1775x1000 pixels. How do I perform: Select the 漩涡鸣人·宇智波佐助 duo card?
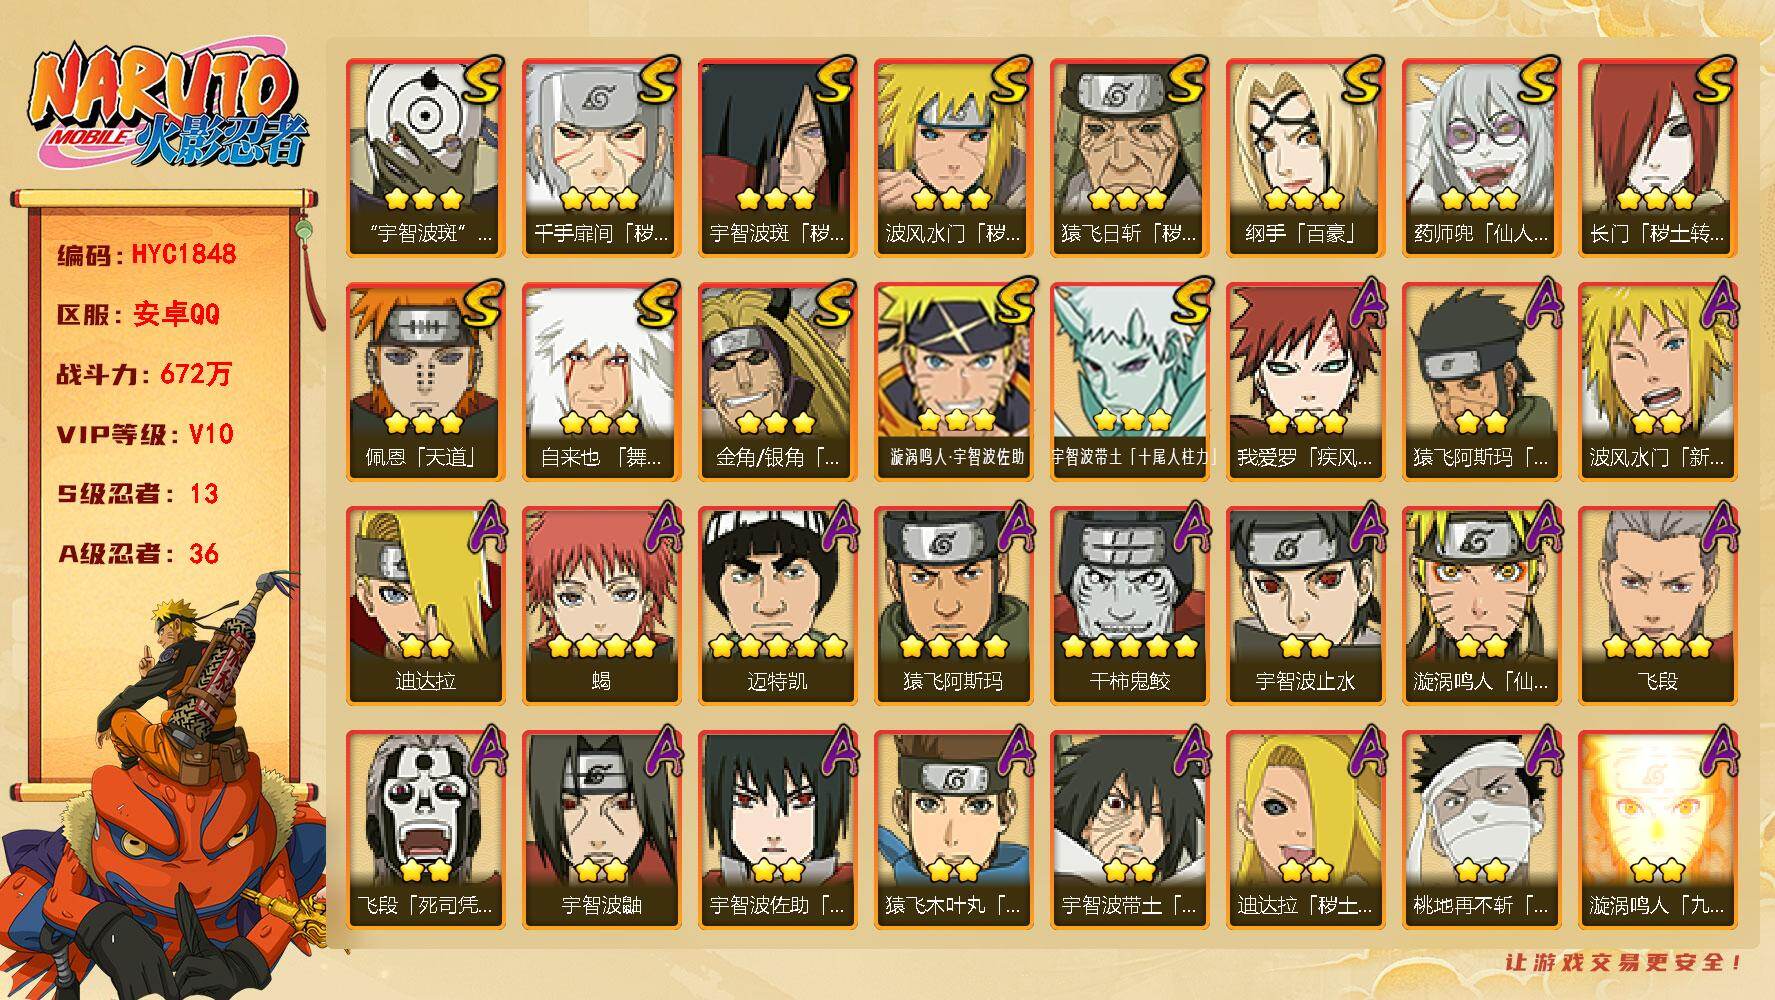tap(953, 382)
